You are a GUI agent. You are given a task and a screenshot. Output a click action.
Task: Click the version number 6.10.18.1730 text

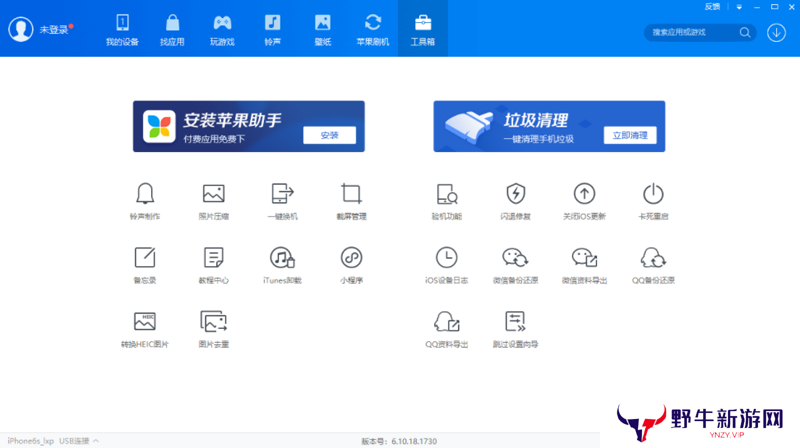414,441
